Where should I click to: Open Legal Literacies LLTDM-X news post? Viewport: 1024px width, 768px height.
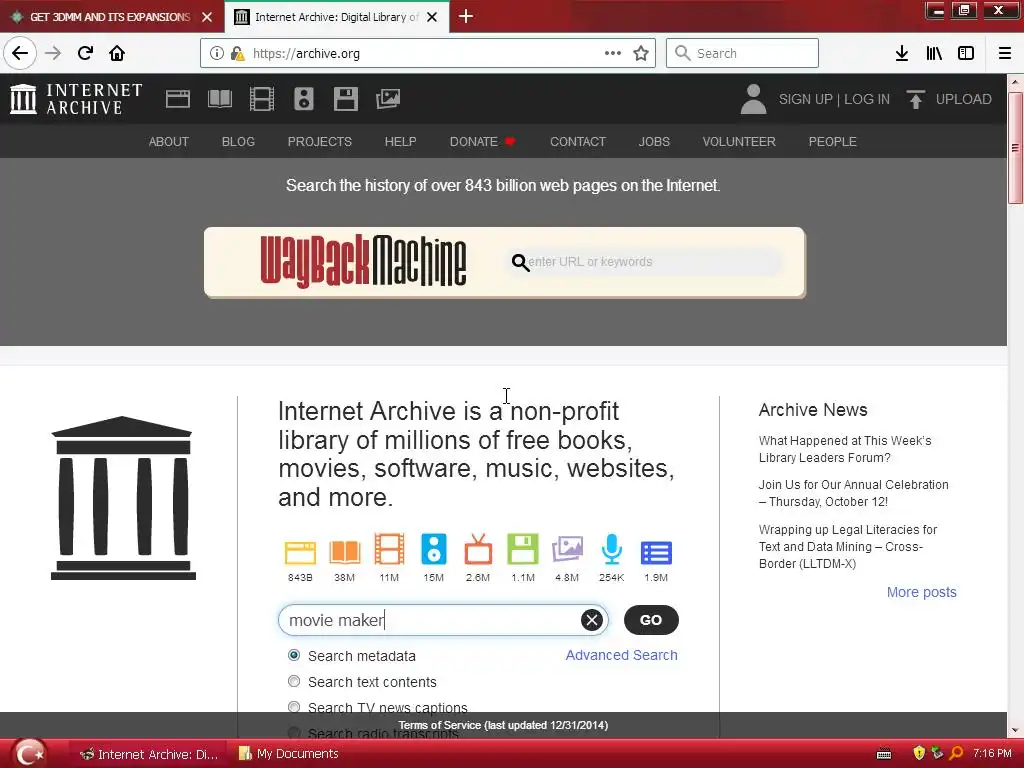point(848,547)
